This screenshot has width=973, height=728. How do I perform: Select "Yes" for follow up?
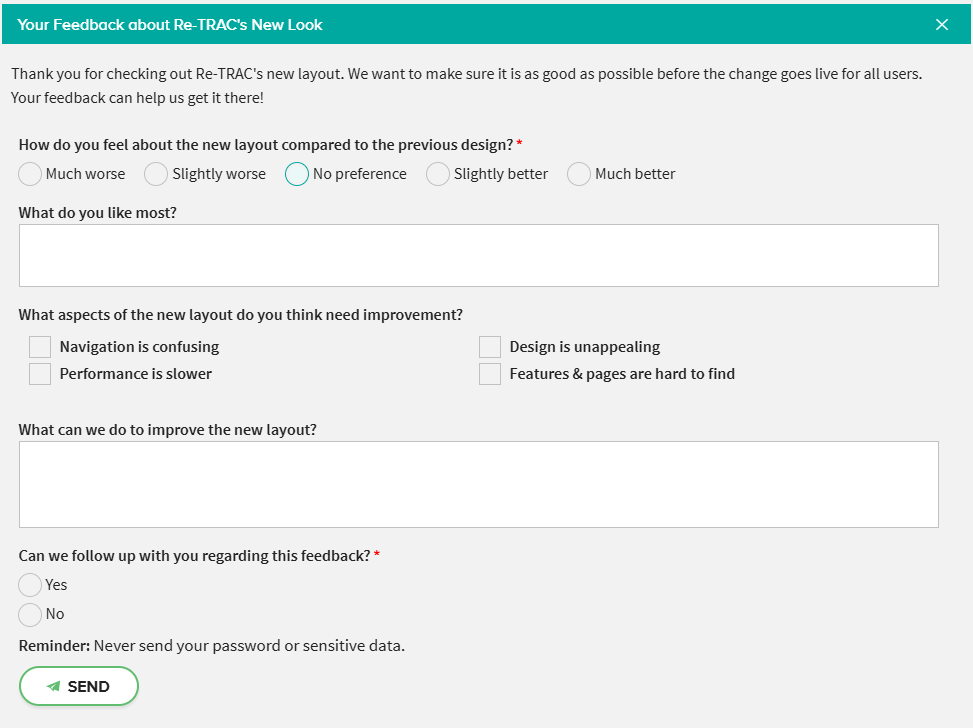coord(30,585)
